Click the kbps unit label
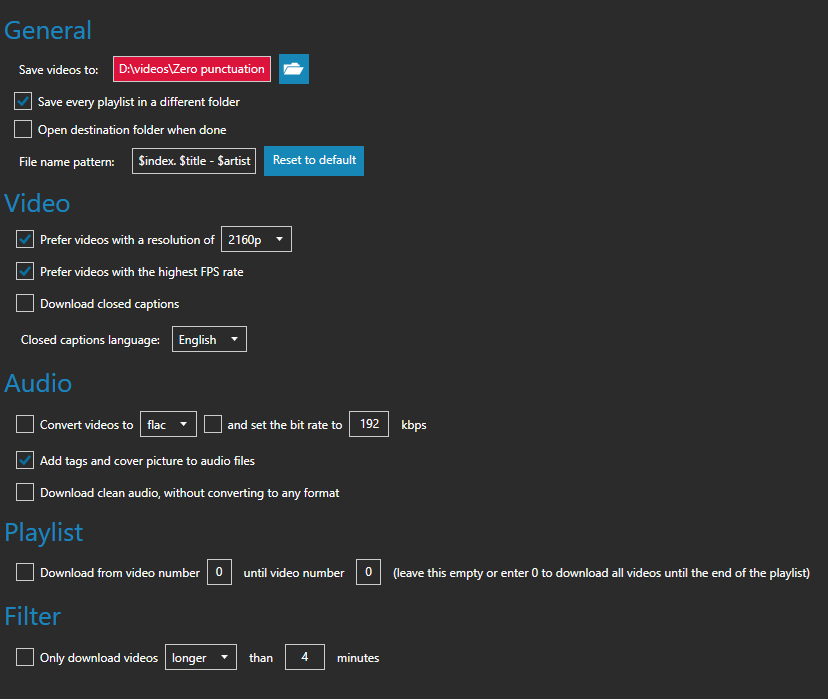Image resolution: width=828 pixels, height=699 pixels. (413, 425)
